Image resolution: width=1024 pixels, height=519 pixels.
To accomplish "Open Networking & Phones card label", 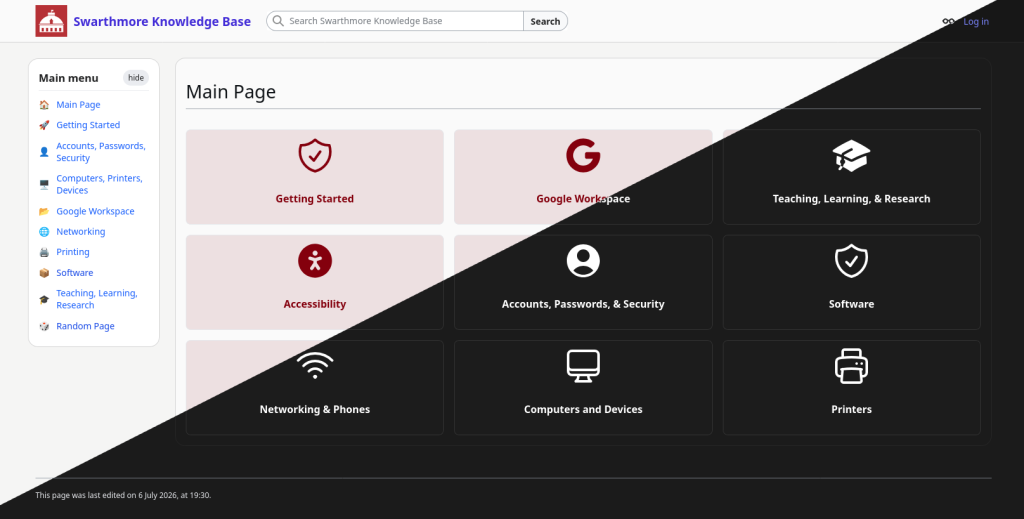I will click(315, 409).
